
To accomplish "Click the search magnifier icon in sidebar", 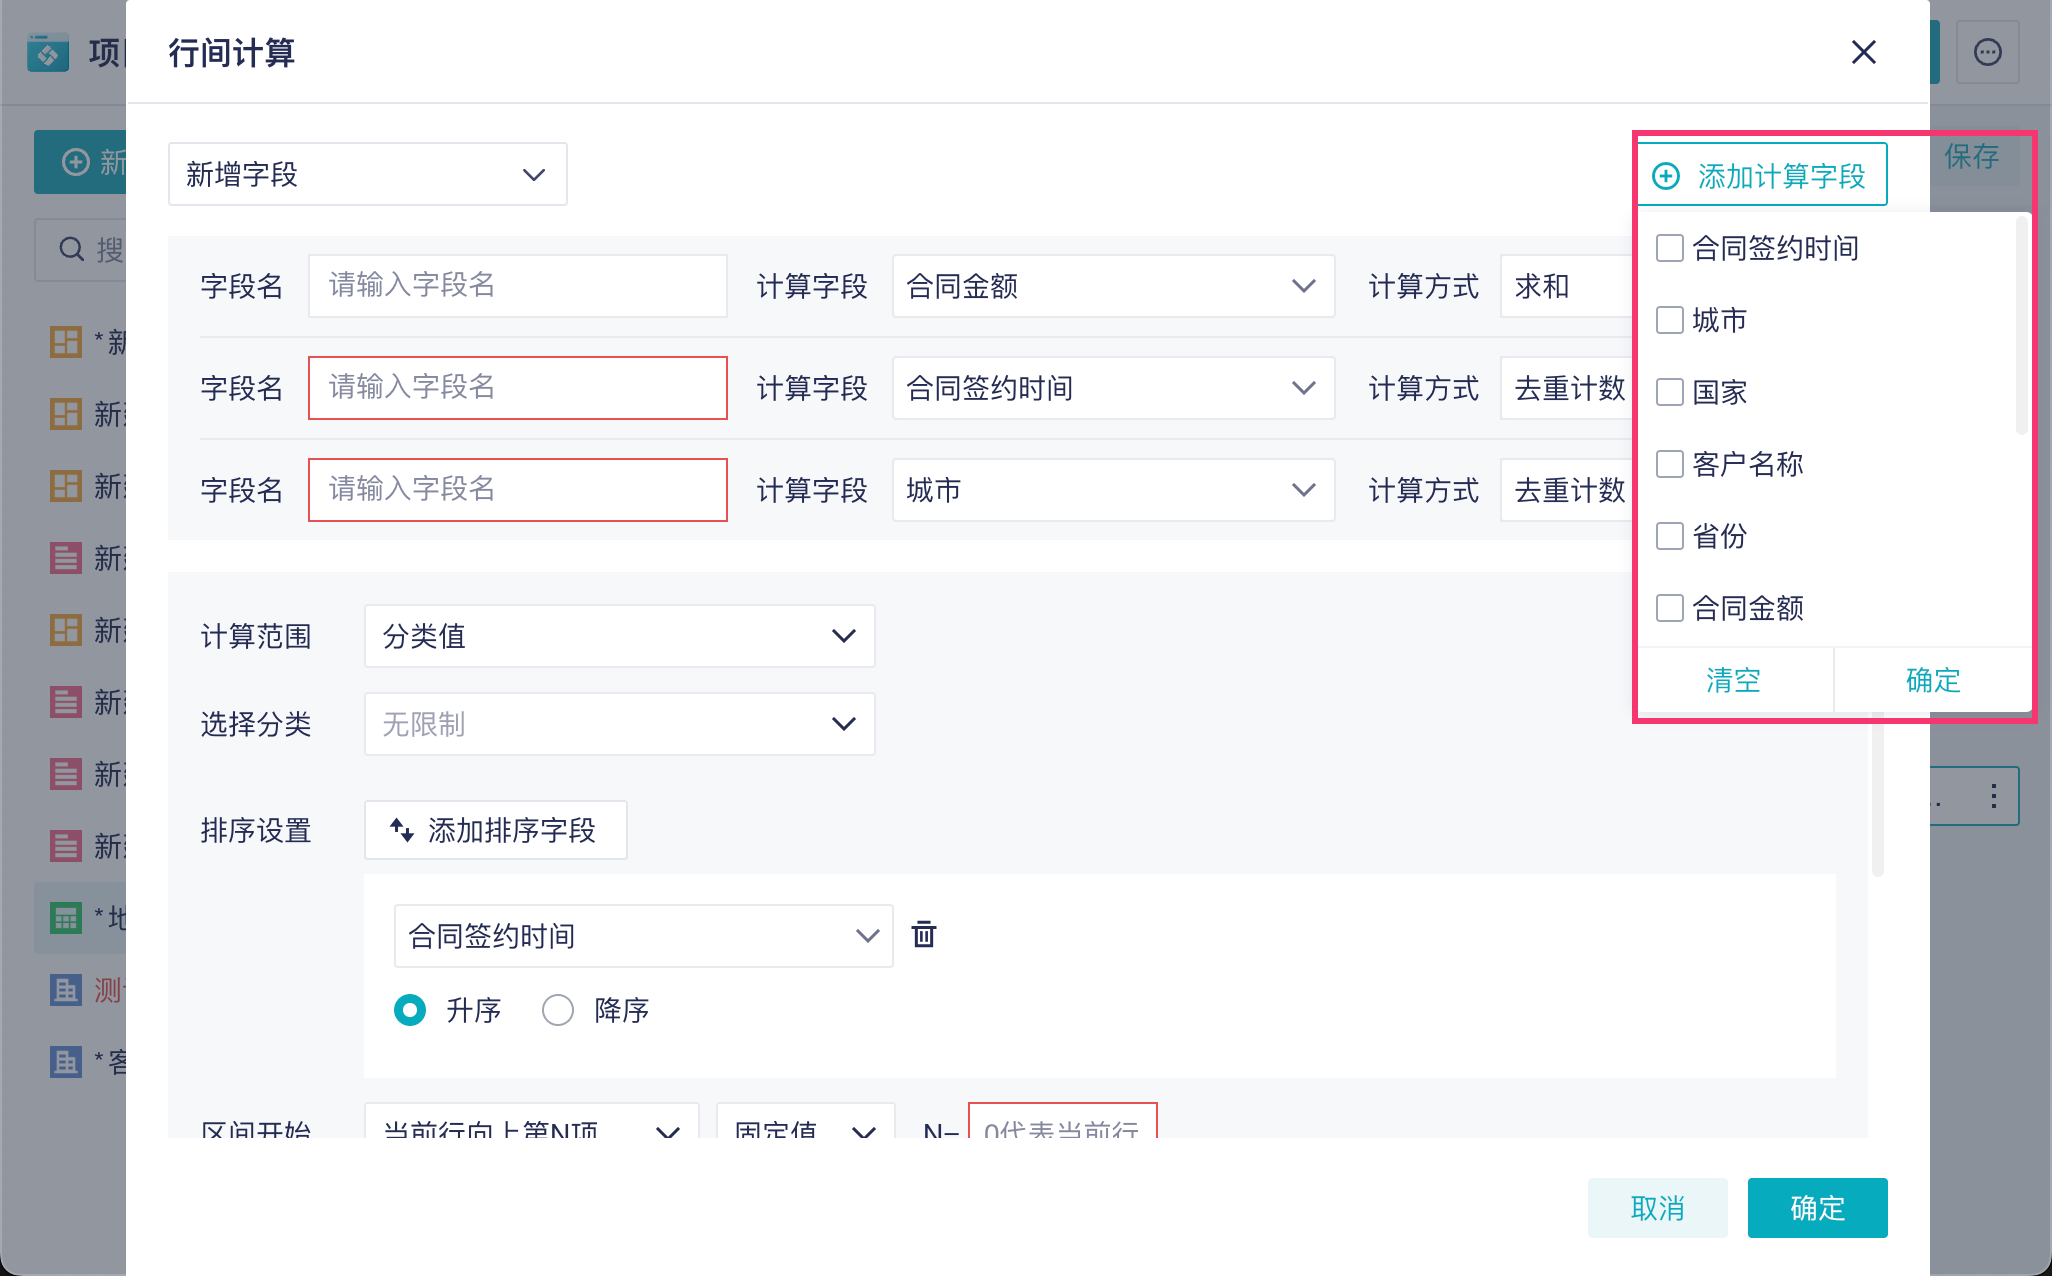I will pyautogui.click(x=71, y=249).
